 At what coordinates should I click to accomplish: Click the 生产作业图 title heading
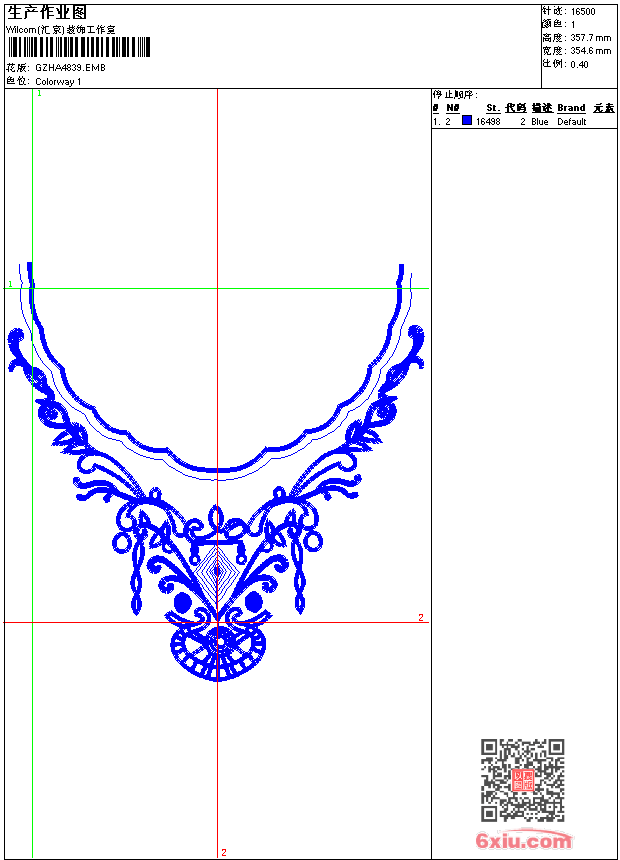click(x=47, y=12)
